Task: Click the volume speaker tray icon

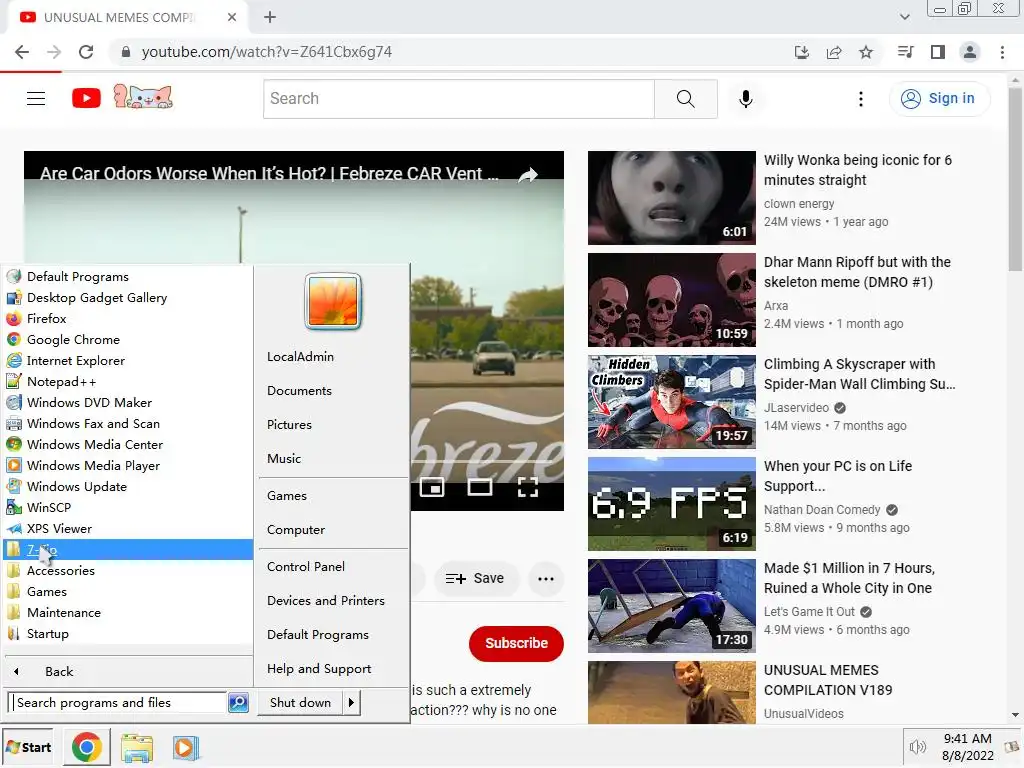Action: pos(918,747)
